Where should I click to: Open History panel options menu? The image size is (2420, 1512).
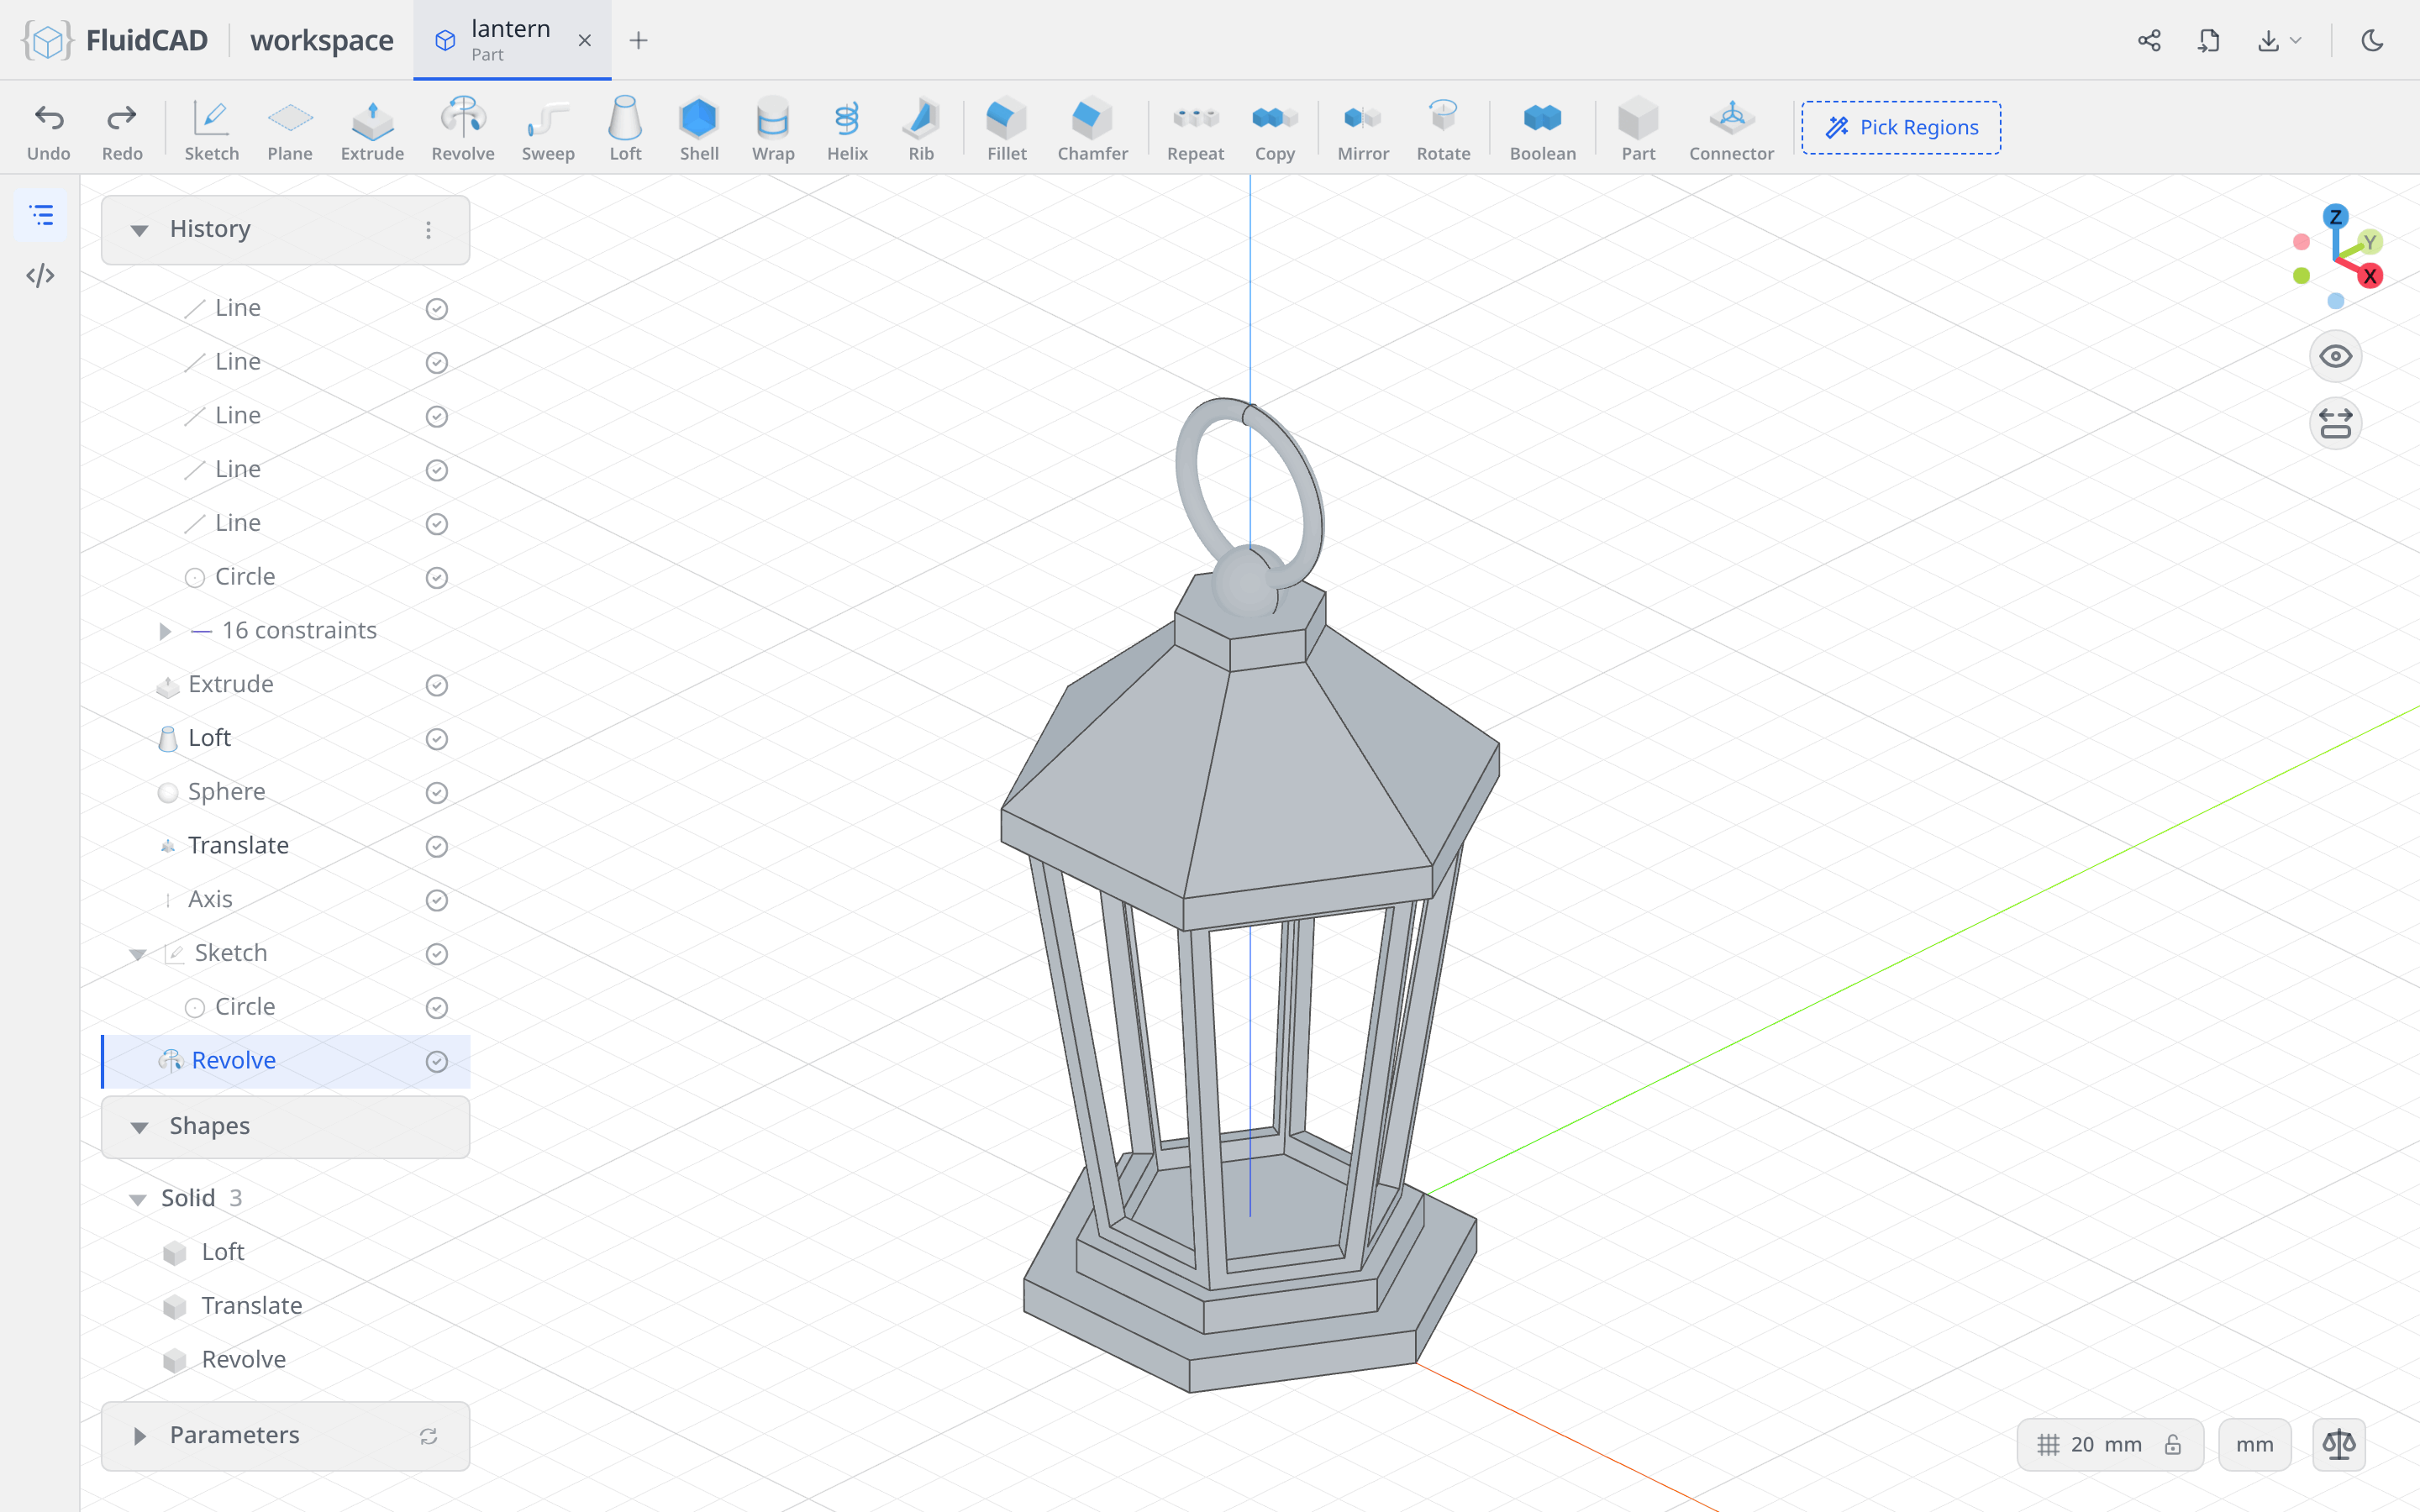[428, 230]
